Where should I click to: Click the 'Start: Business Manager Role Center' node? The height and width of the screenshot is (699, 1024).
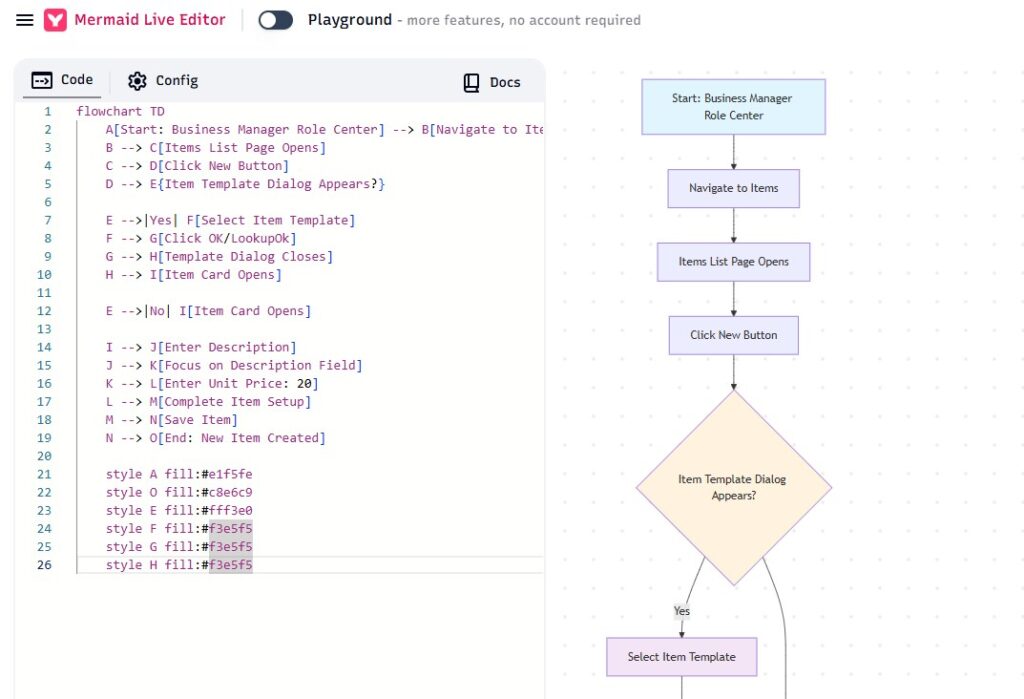coord(733,107)
